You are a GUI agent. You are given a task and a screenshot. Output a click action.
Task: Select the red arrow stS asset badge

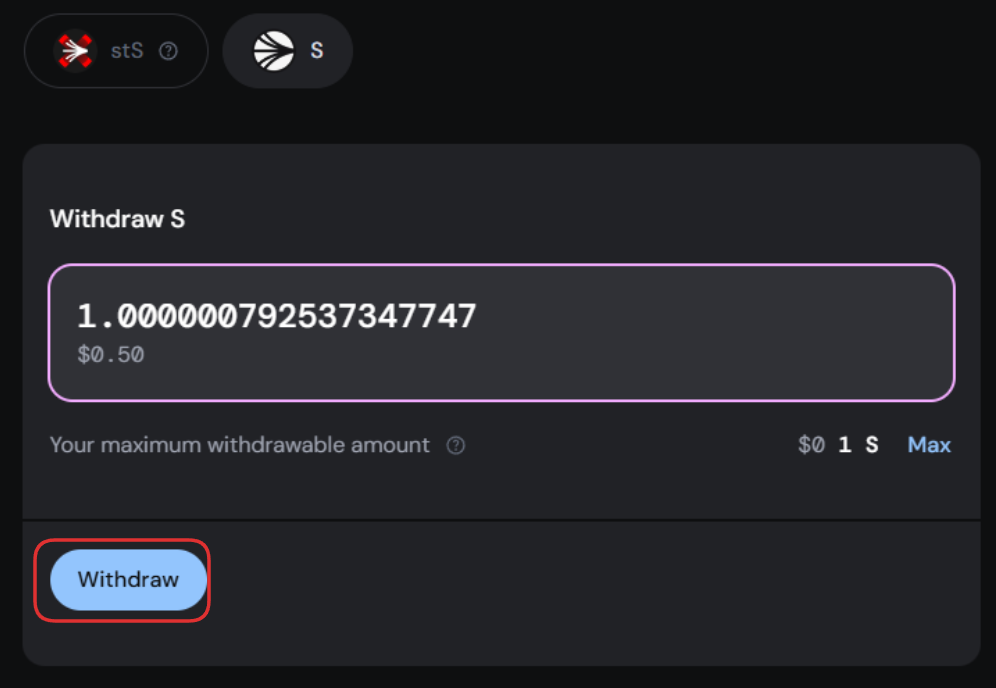115,50
